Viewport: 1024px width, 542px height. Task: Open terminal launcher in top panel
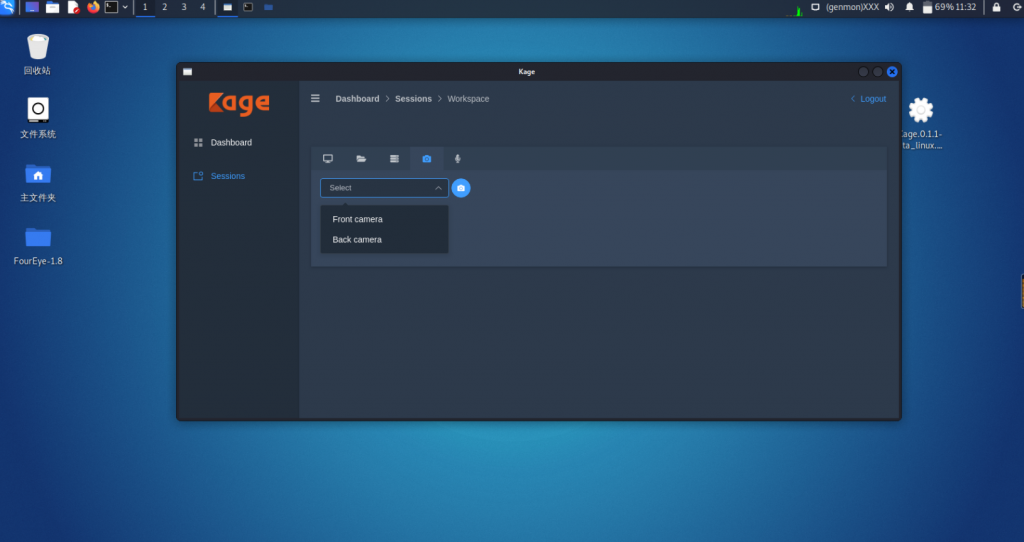pyautogui.click(x=112, y=7)
